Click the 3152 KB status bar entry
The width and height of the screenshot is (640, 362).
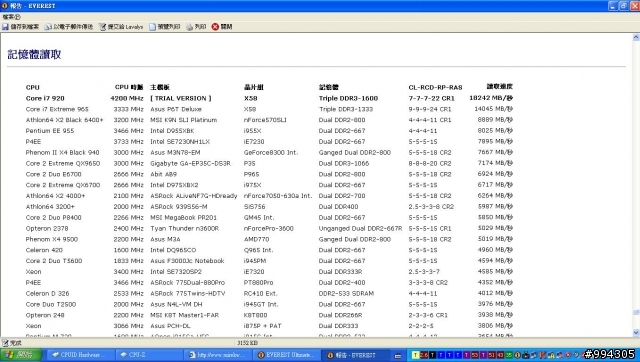tap(247, 343)
